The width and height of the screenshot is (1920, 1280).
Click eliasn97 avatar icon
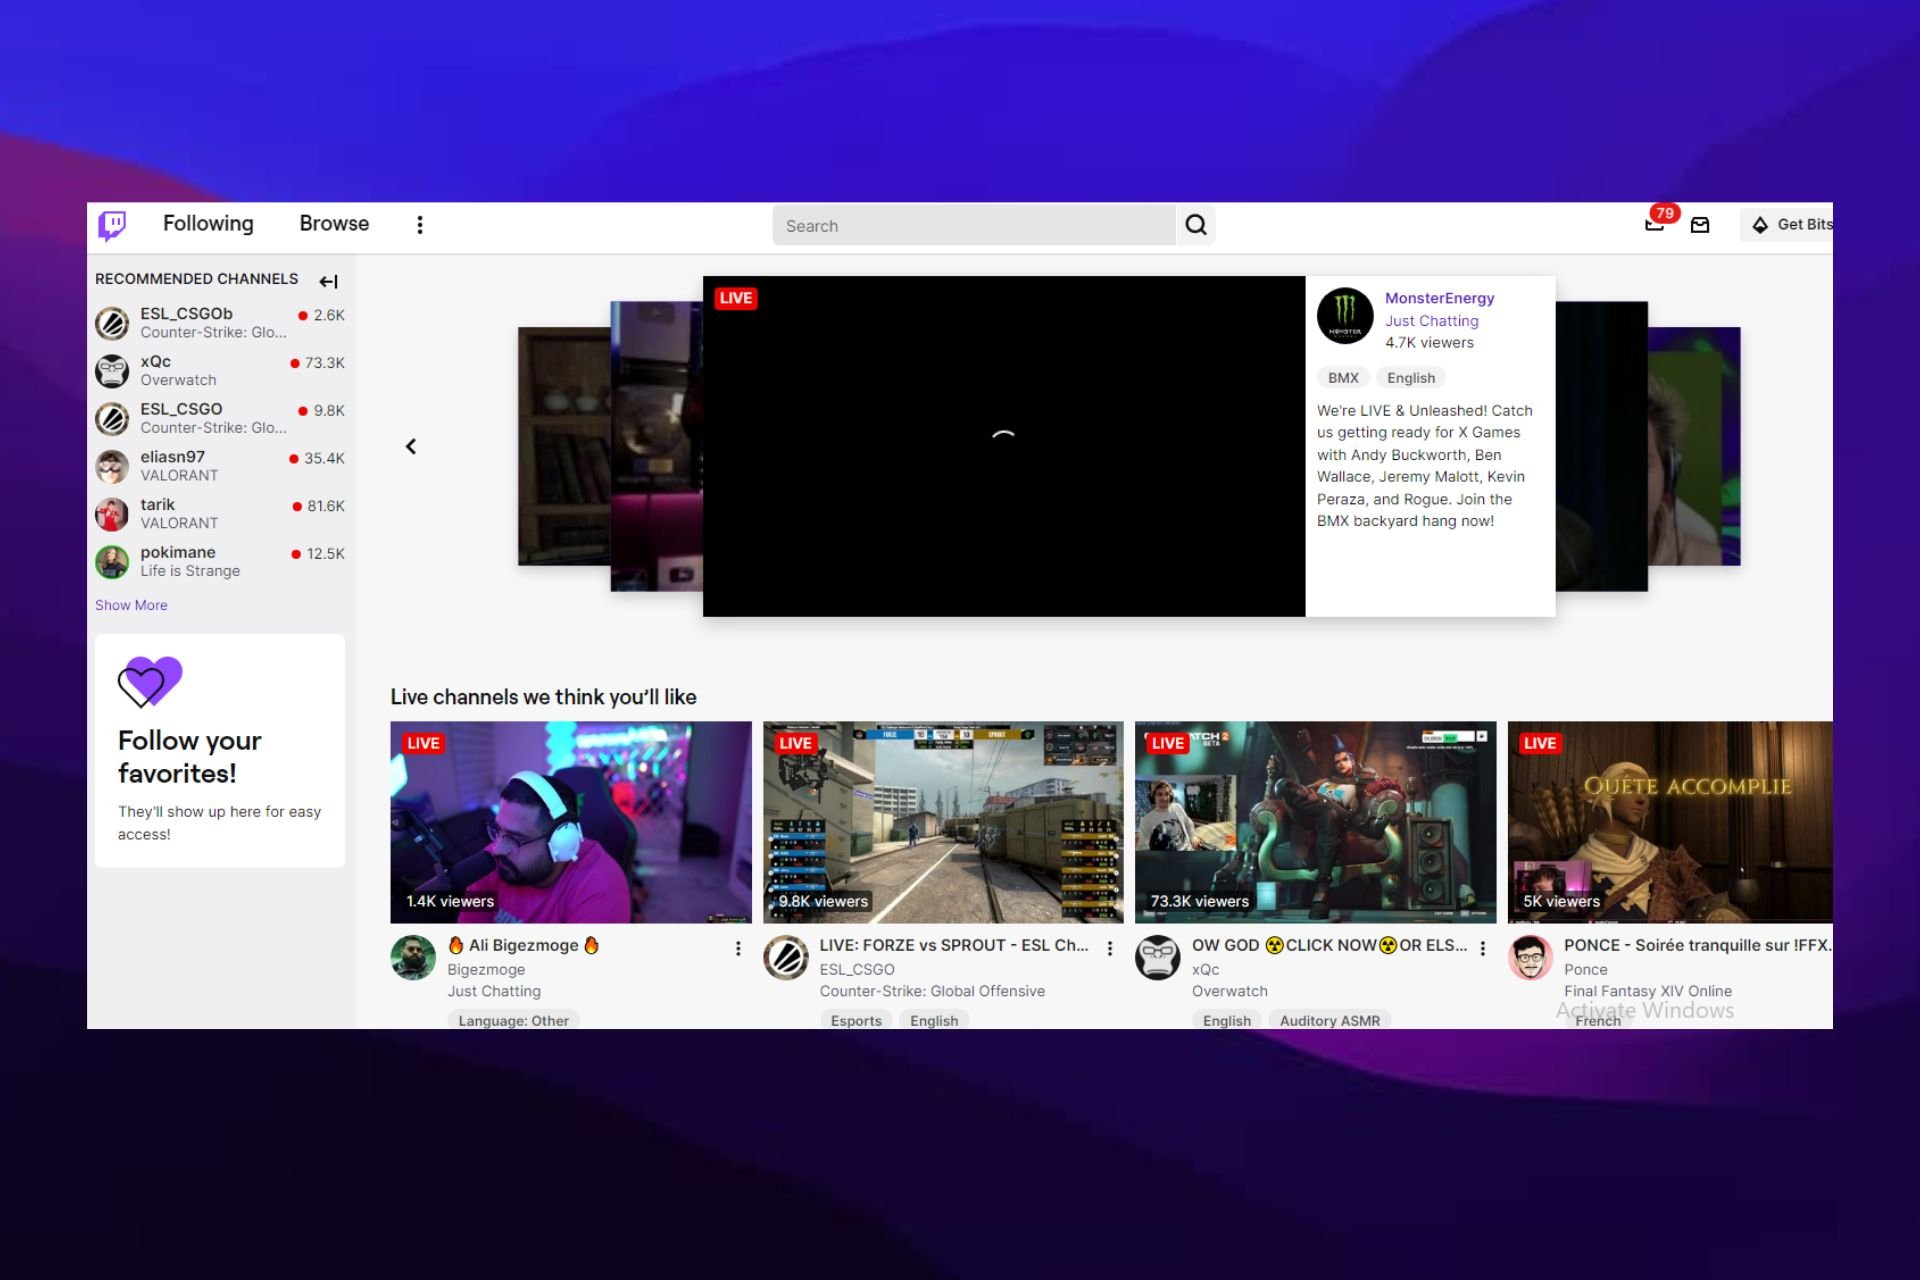[112, 467]
